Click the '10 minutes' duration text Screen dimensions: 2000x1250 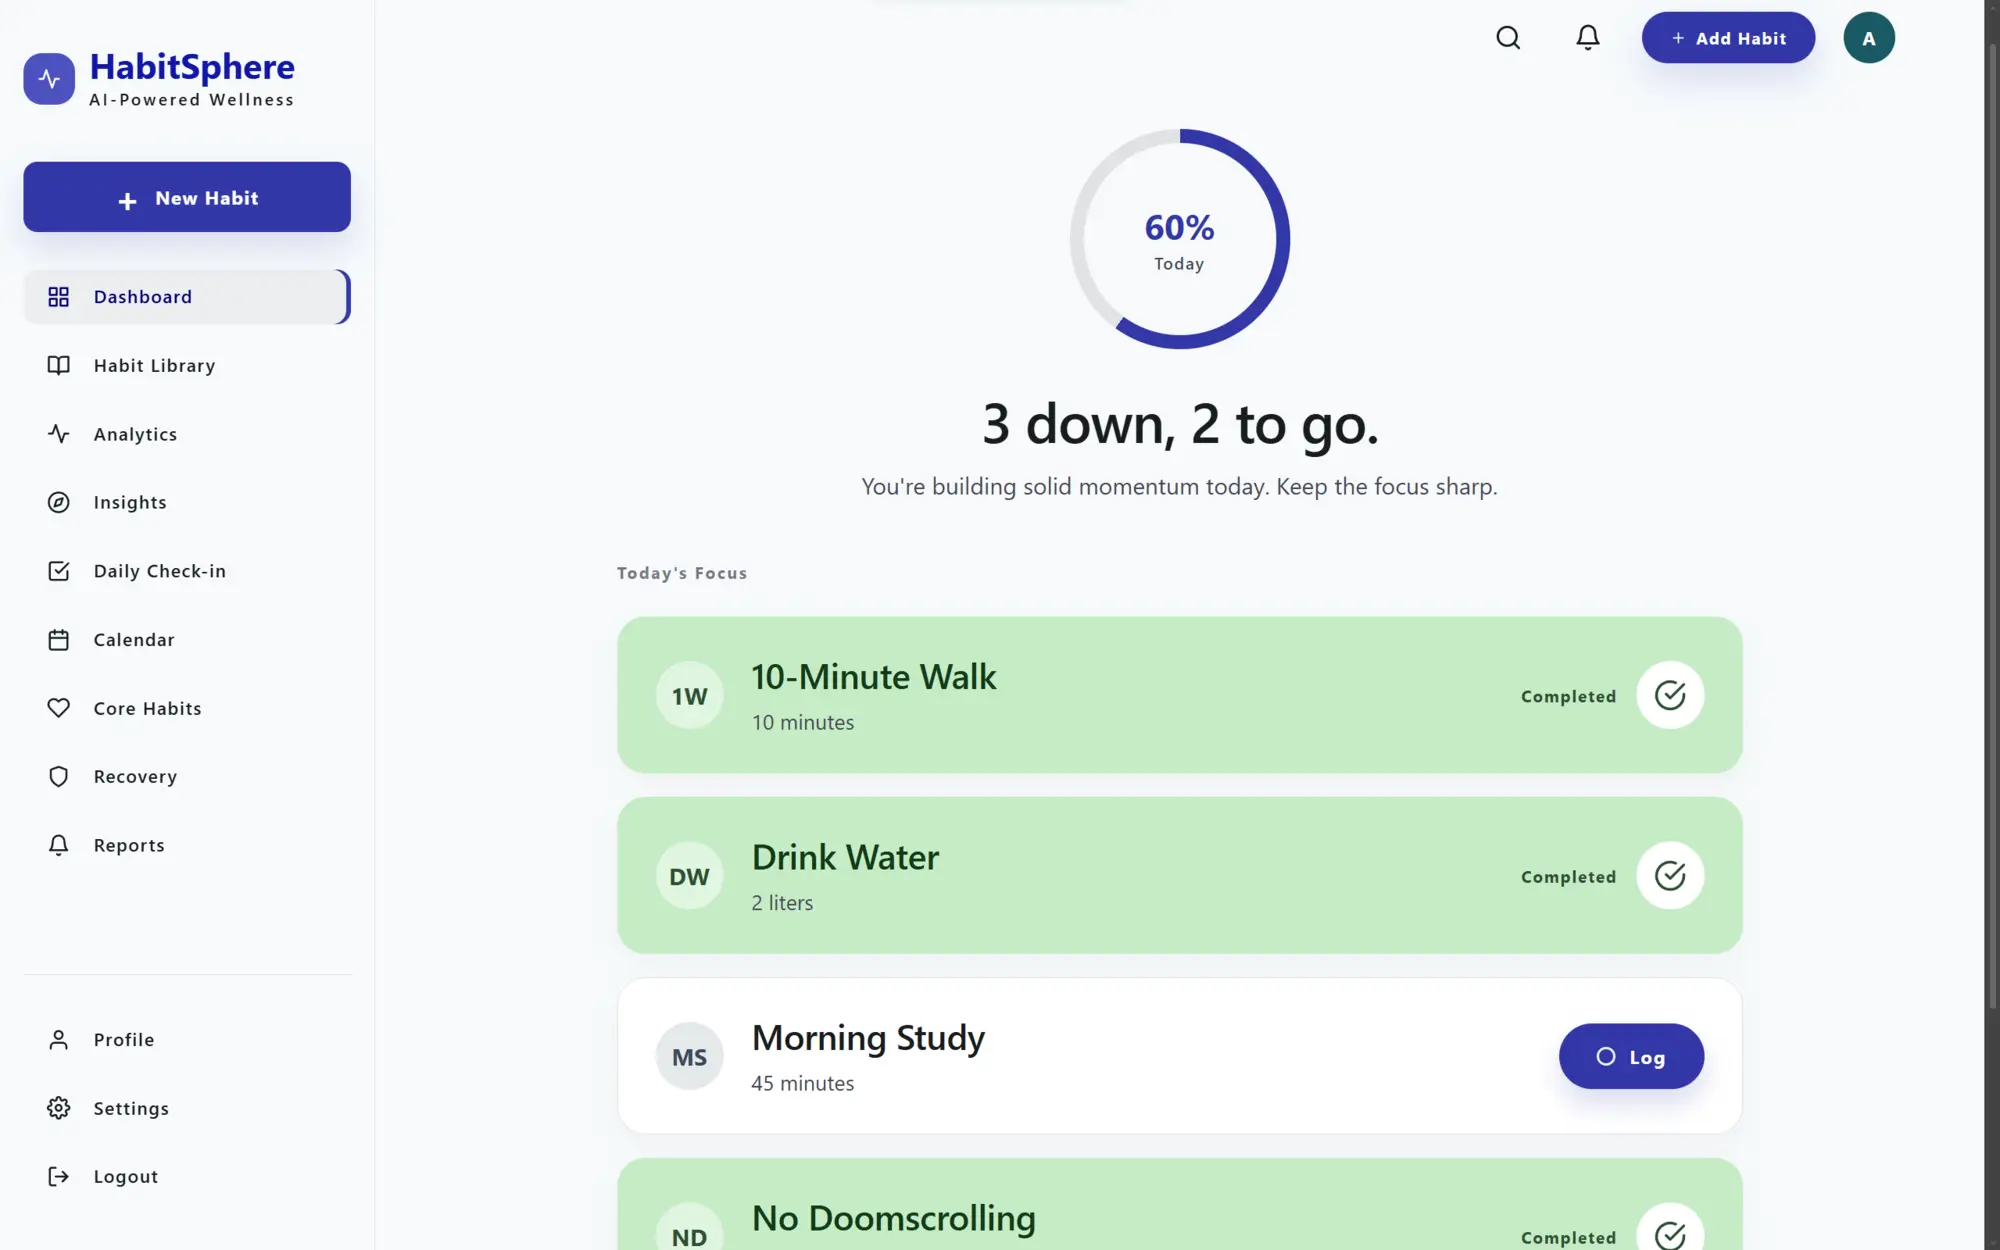[x=803, y=722]
